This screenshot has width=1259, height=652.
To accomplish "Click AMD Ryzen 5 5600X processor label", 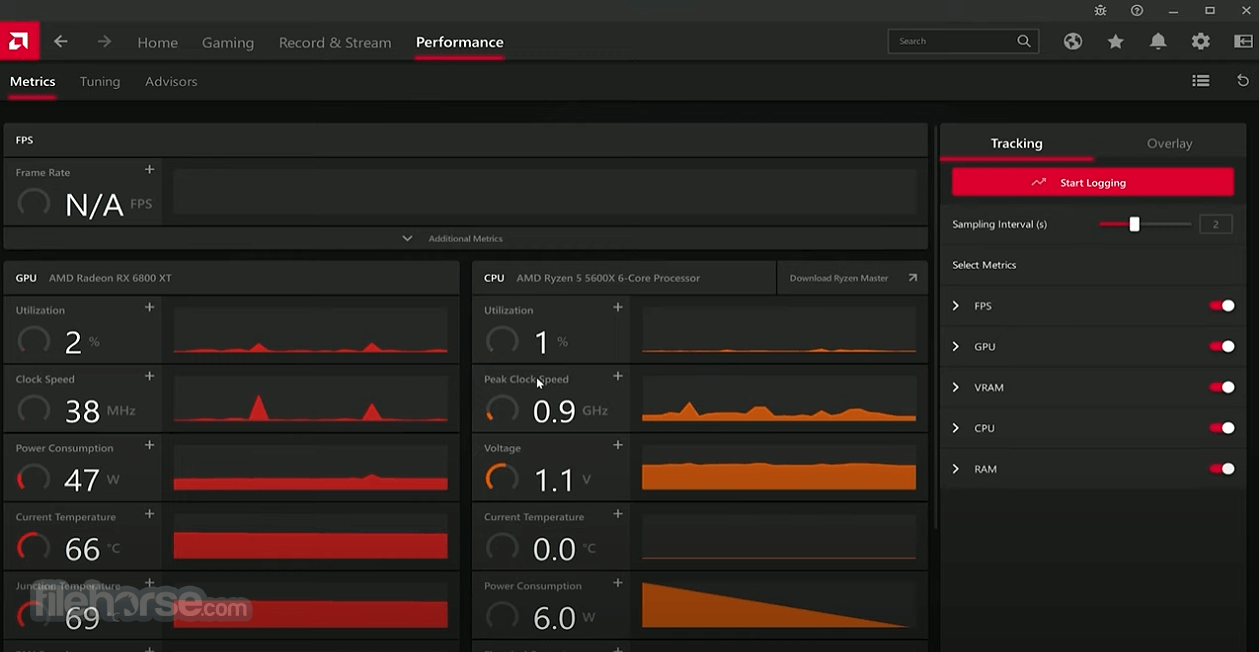I will pos(608,278).
